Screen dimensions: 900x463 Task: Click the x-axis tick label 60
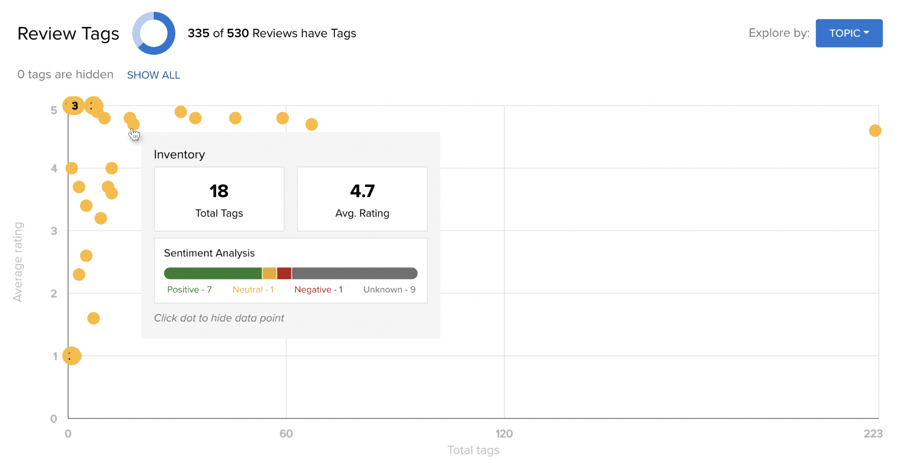[x=286, y=434]
